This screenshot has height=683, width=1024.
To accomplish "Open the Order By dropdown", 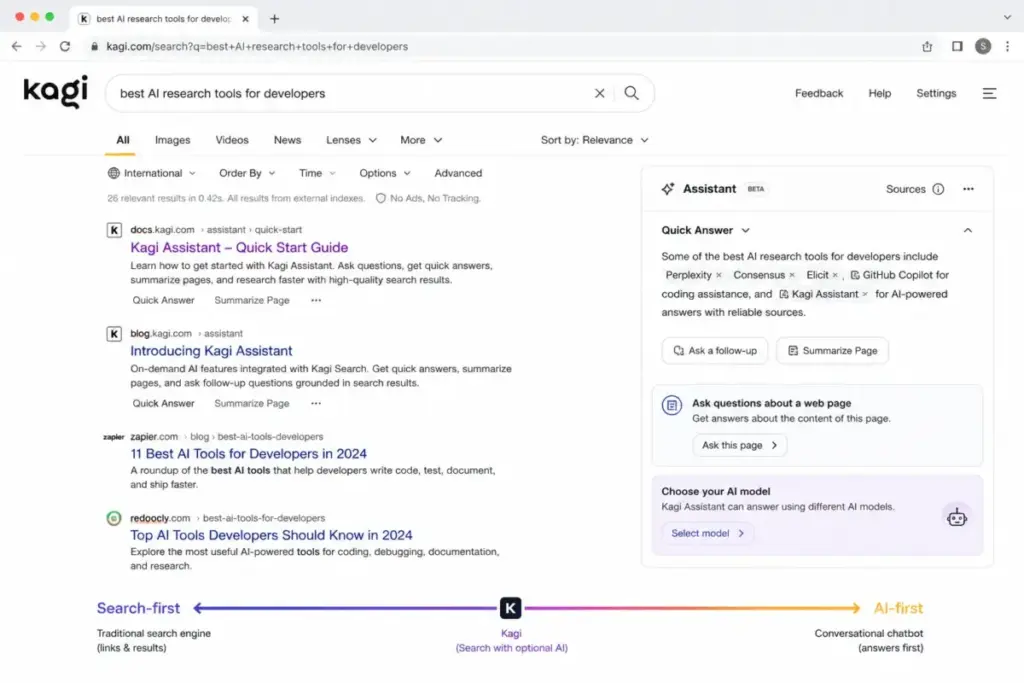I will [247, 173].
